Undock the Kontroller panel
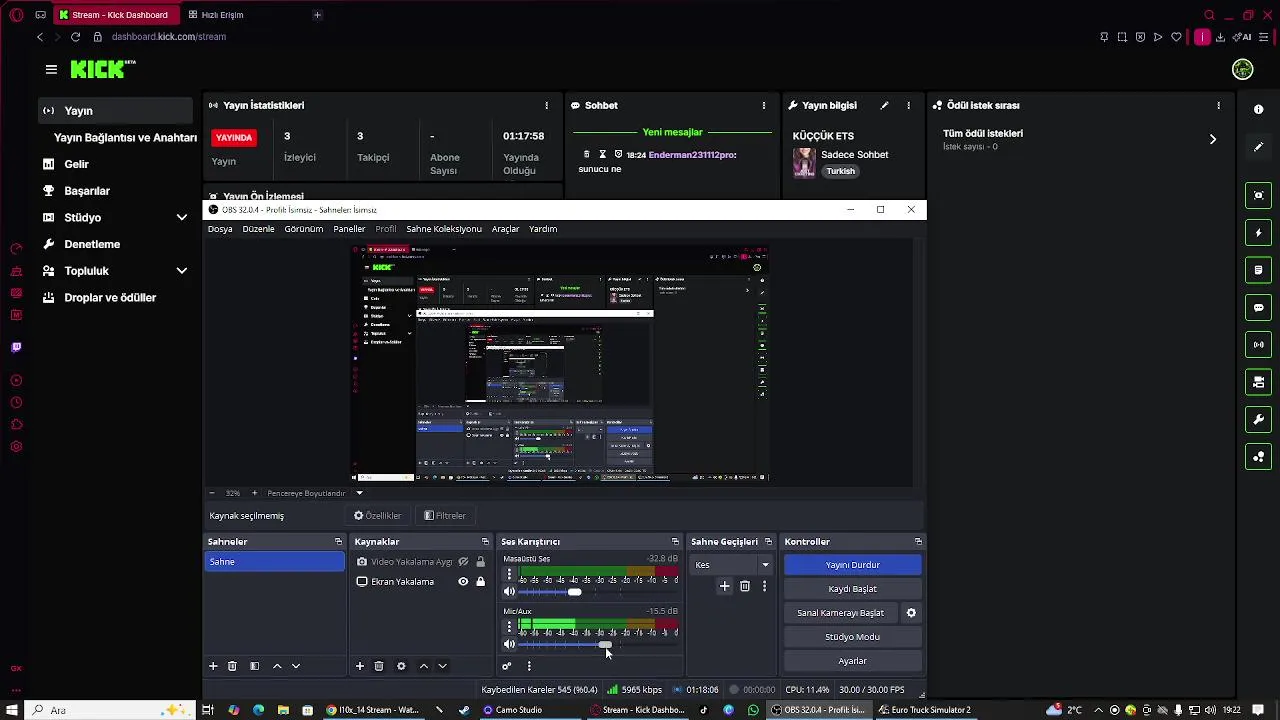Viewport: 1280px width, 720px height. point(918,542)
